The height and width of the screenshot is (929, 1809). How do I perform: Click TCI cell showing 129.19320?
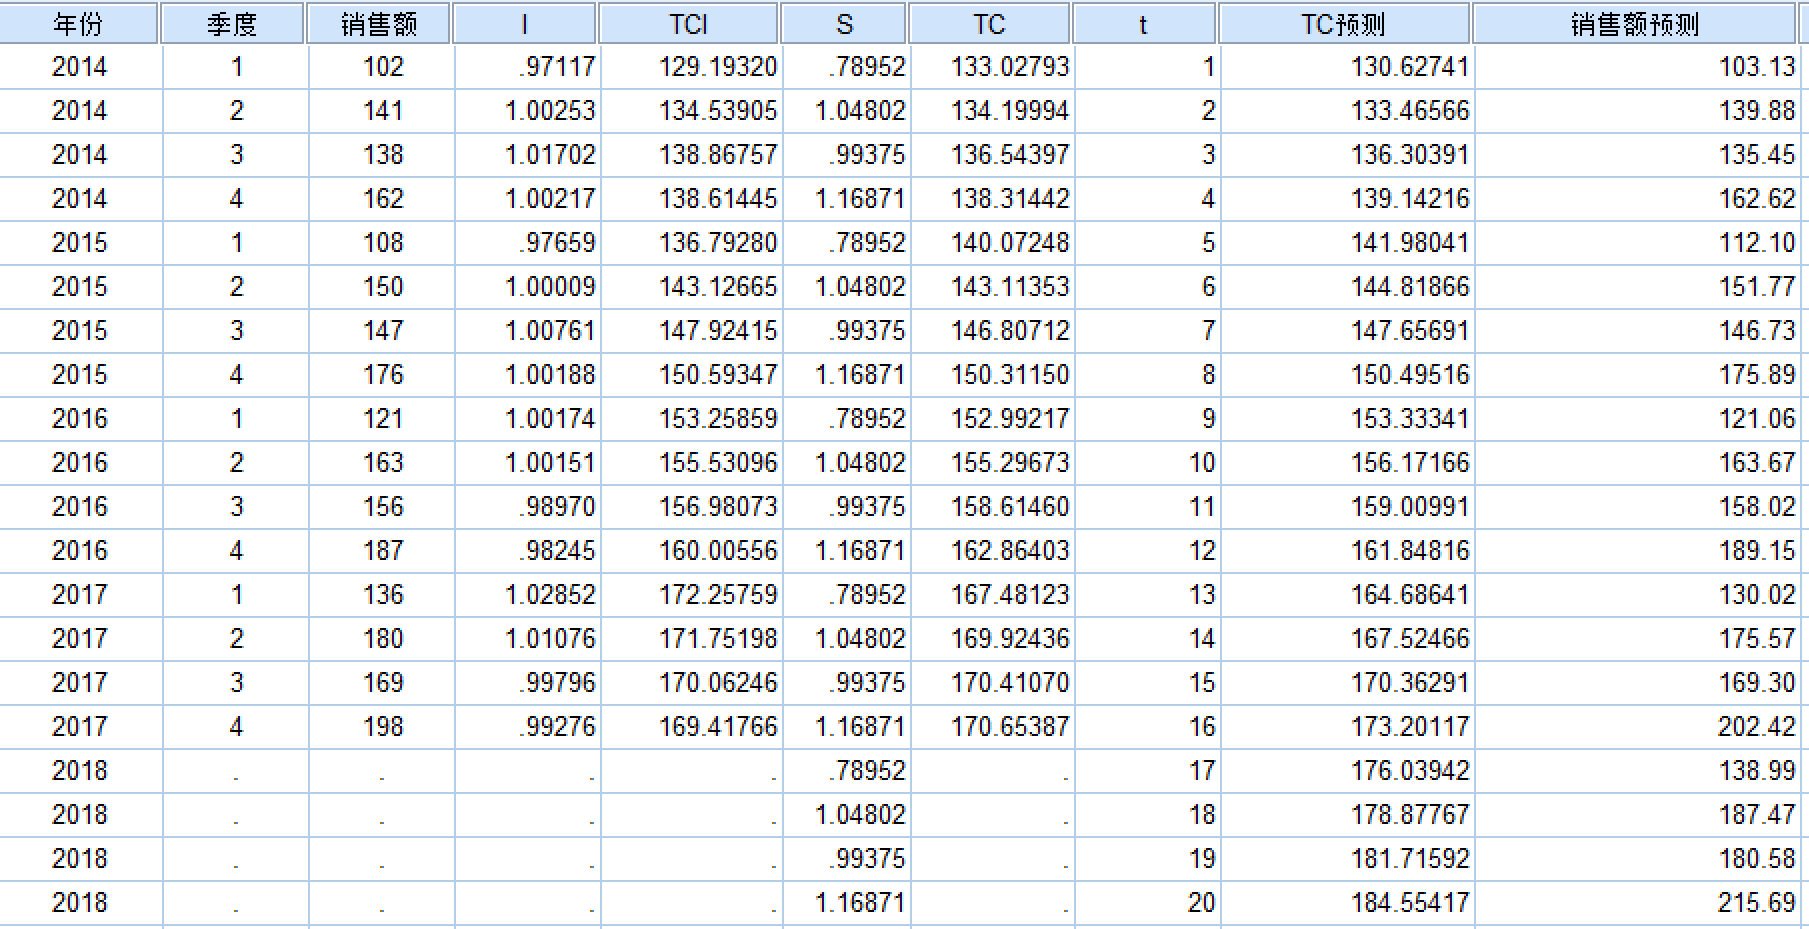(x=691, y=67)
